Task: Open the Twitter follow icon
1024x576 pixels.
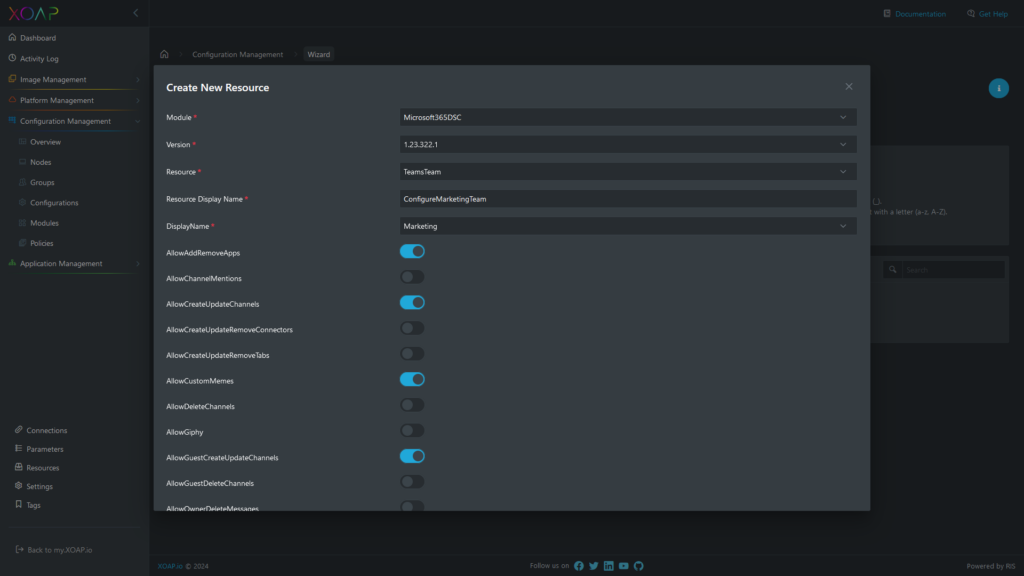Action: coord(594,566)
